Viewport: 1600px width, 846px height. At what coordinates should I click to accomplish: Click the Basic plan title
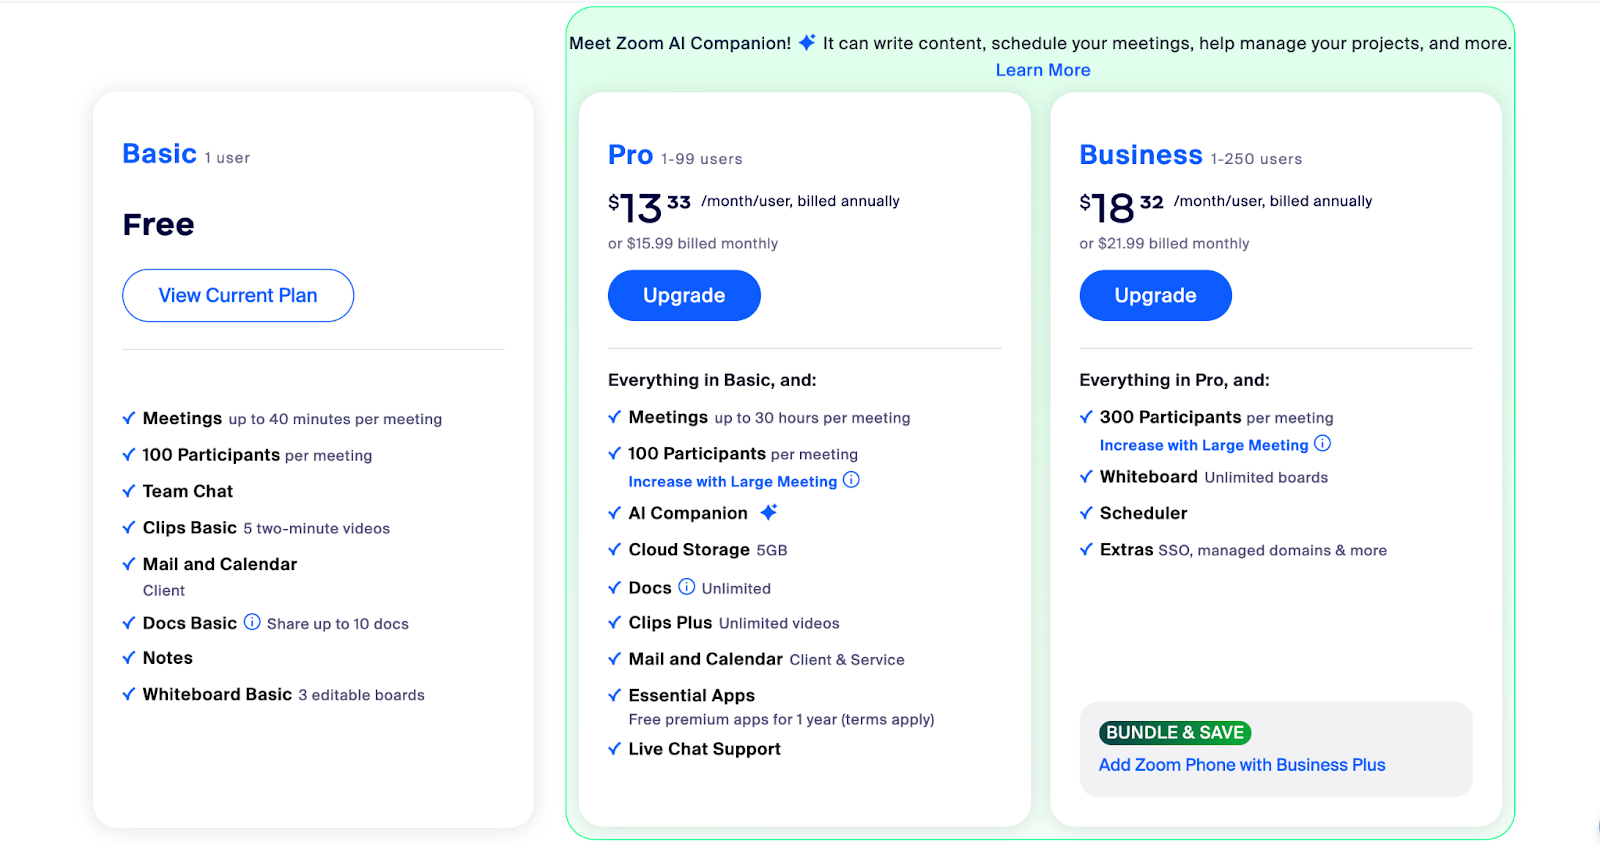(x=160, y=154)
